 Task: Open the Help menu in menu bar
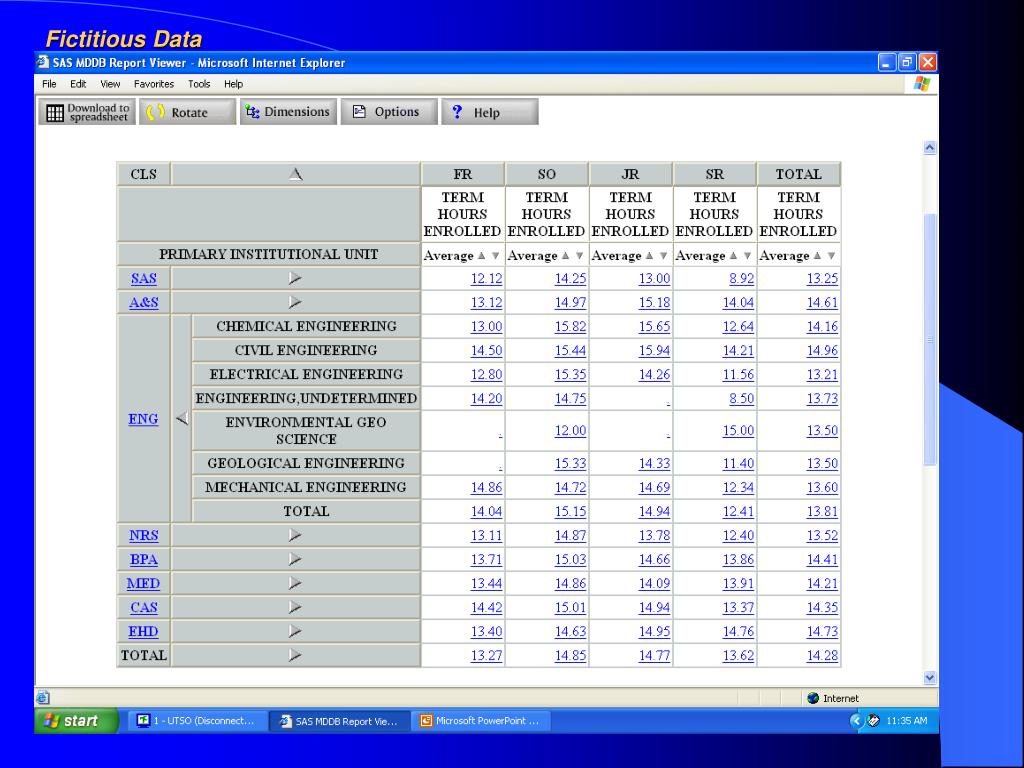pyautogui.click(x=233, y=84)
